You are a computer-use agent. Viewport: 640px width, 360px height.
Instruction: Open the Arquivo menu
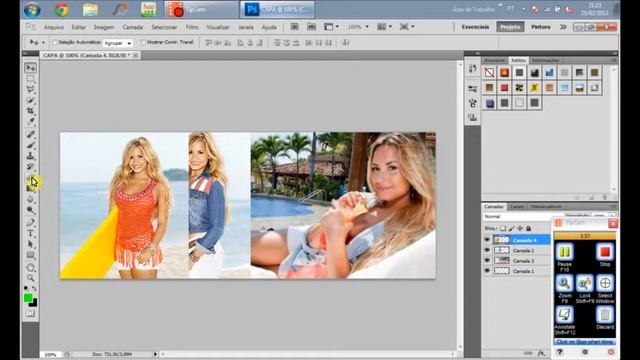[x=53, y=27]
